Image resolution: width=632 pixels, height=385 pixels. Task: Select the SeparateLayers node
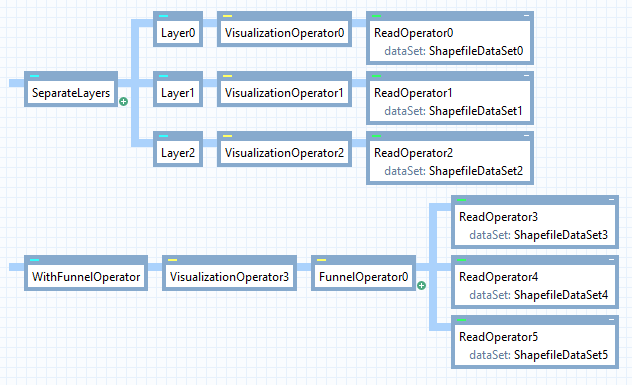pyautogui.click(x=71, y=89)
